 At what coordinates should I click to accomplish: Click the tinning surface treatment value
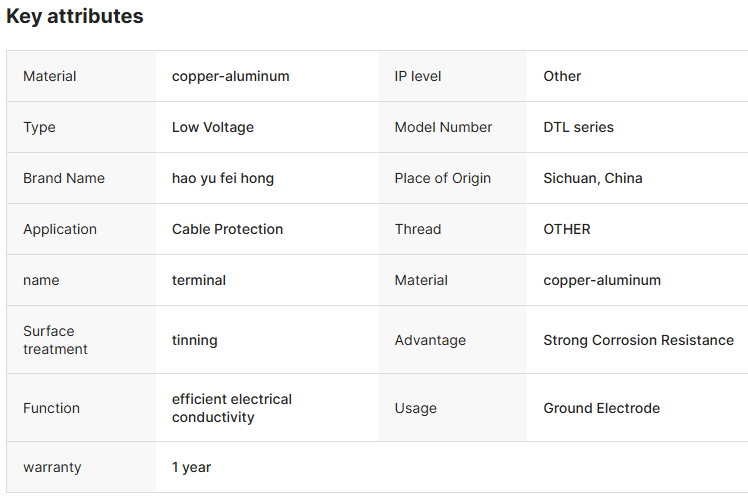coord(194,340)
